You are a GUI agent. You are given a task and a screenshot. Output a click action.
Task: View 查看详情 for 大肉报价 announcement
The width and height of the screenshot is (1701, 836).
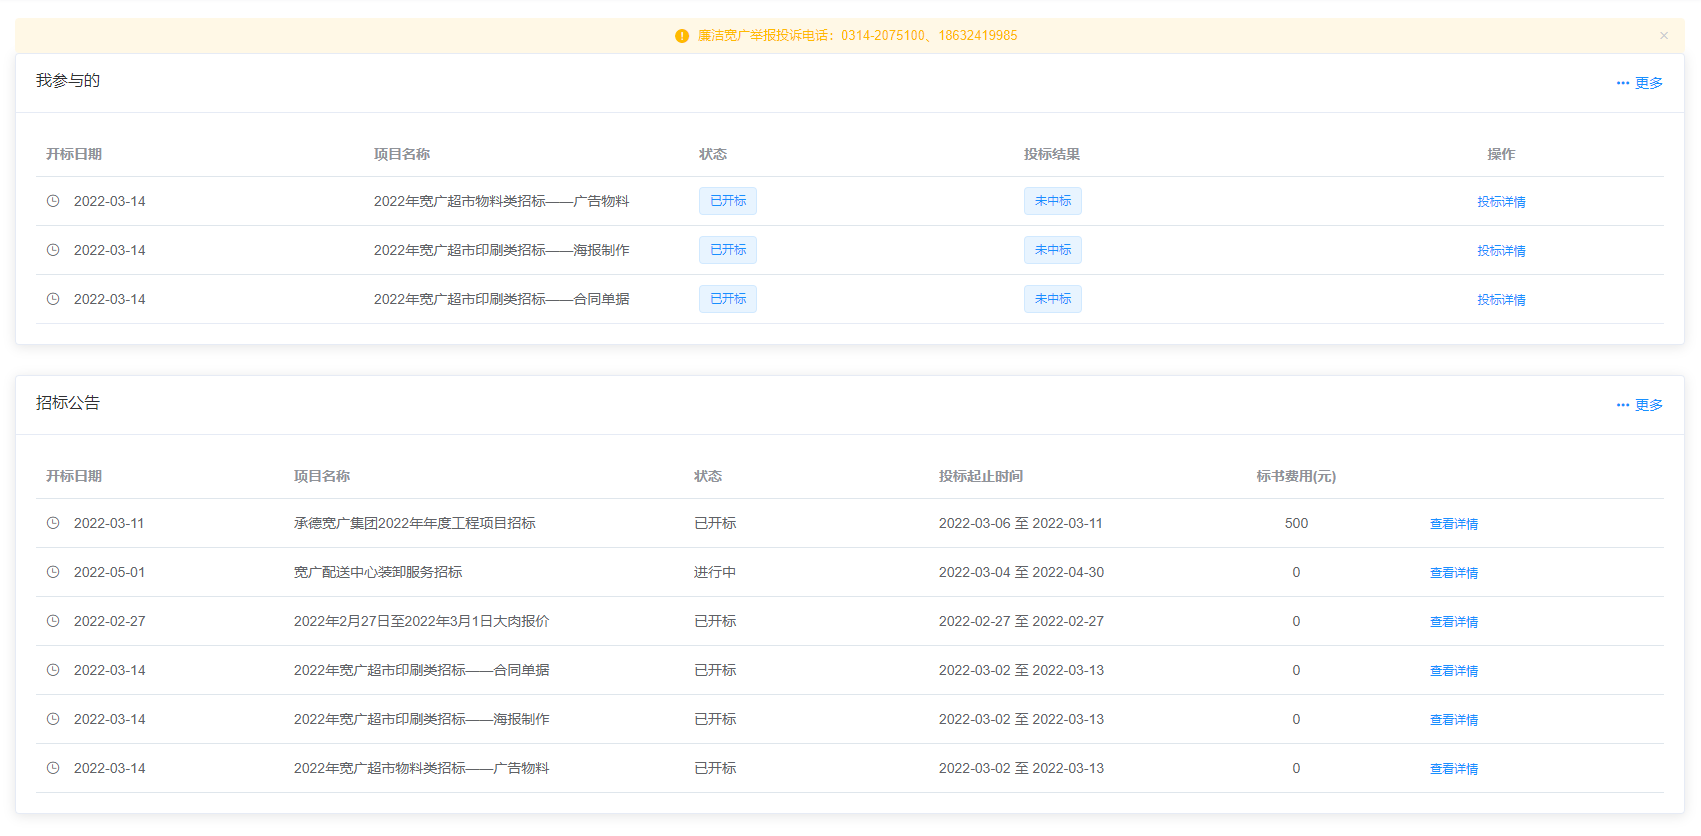click(x=1454, y=622)
